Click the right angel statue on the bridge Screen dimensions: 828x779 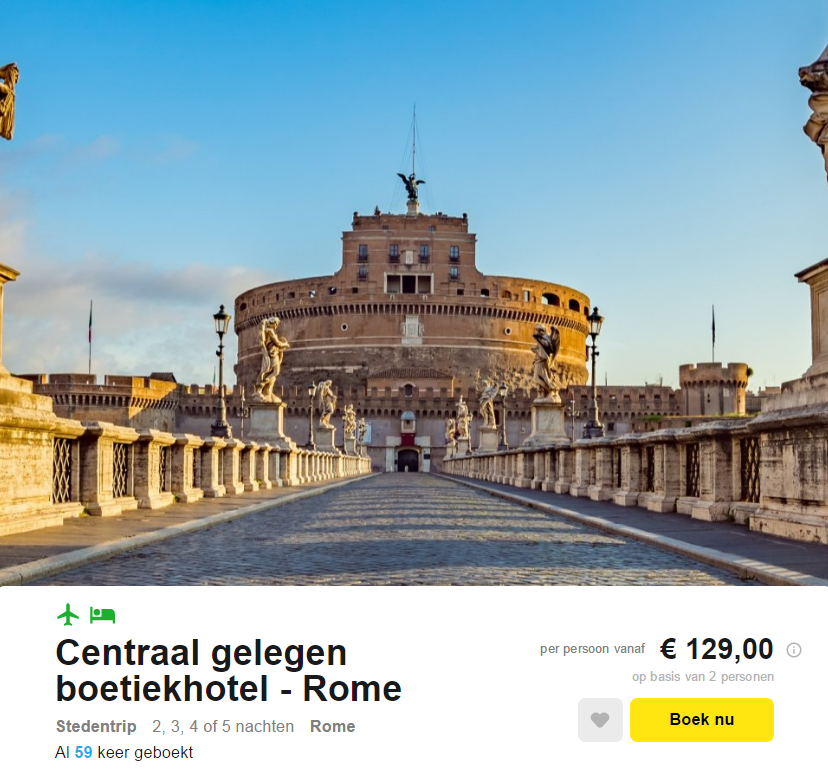pyautogui.click(x=546, y=363)
